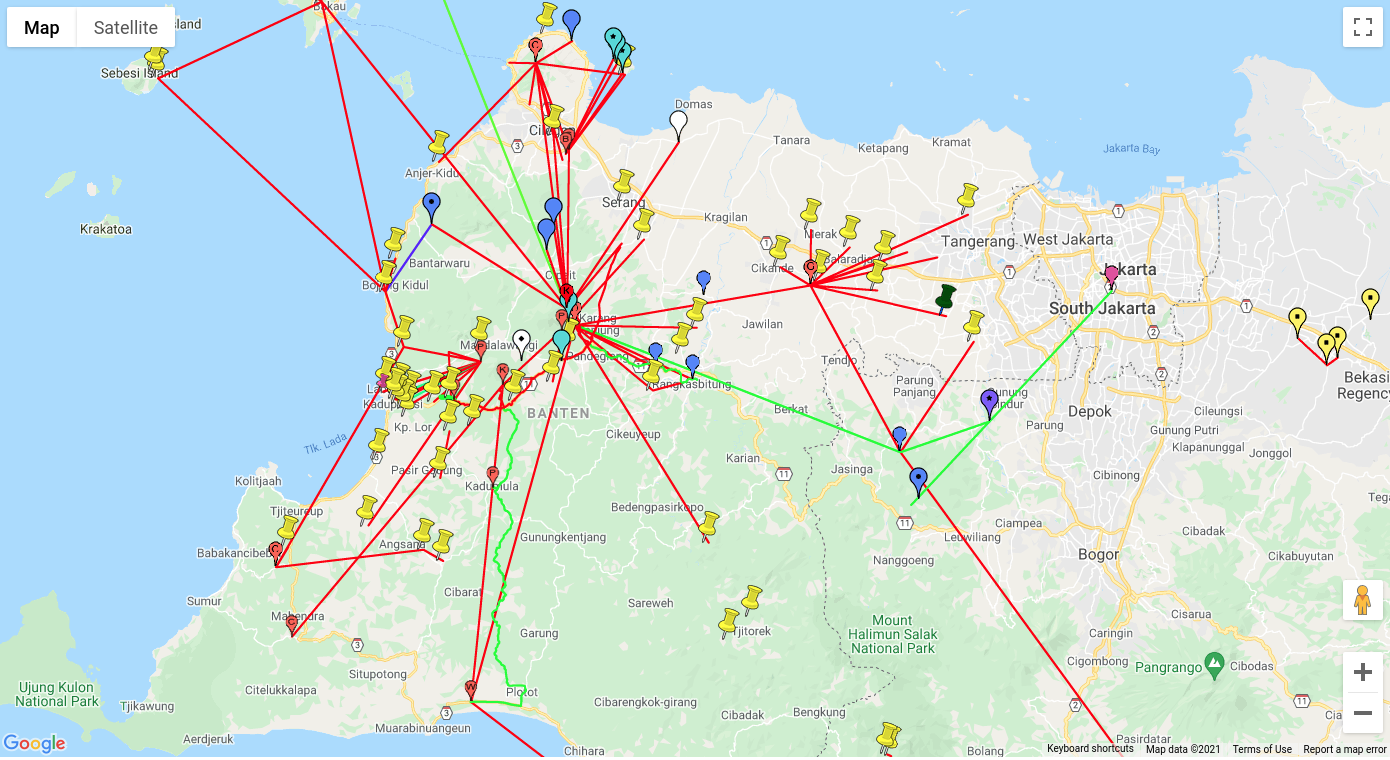1390x760 pixels.
Task: Toggle fullscreen map view
Action: tap(1362, 27)
